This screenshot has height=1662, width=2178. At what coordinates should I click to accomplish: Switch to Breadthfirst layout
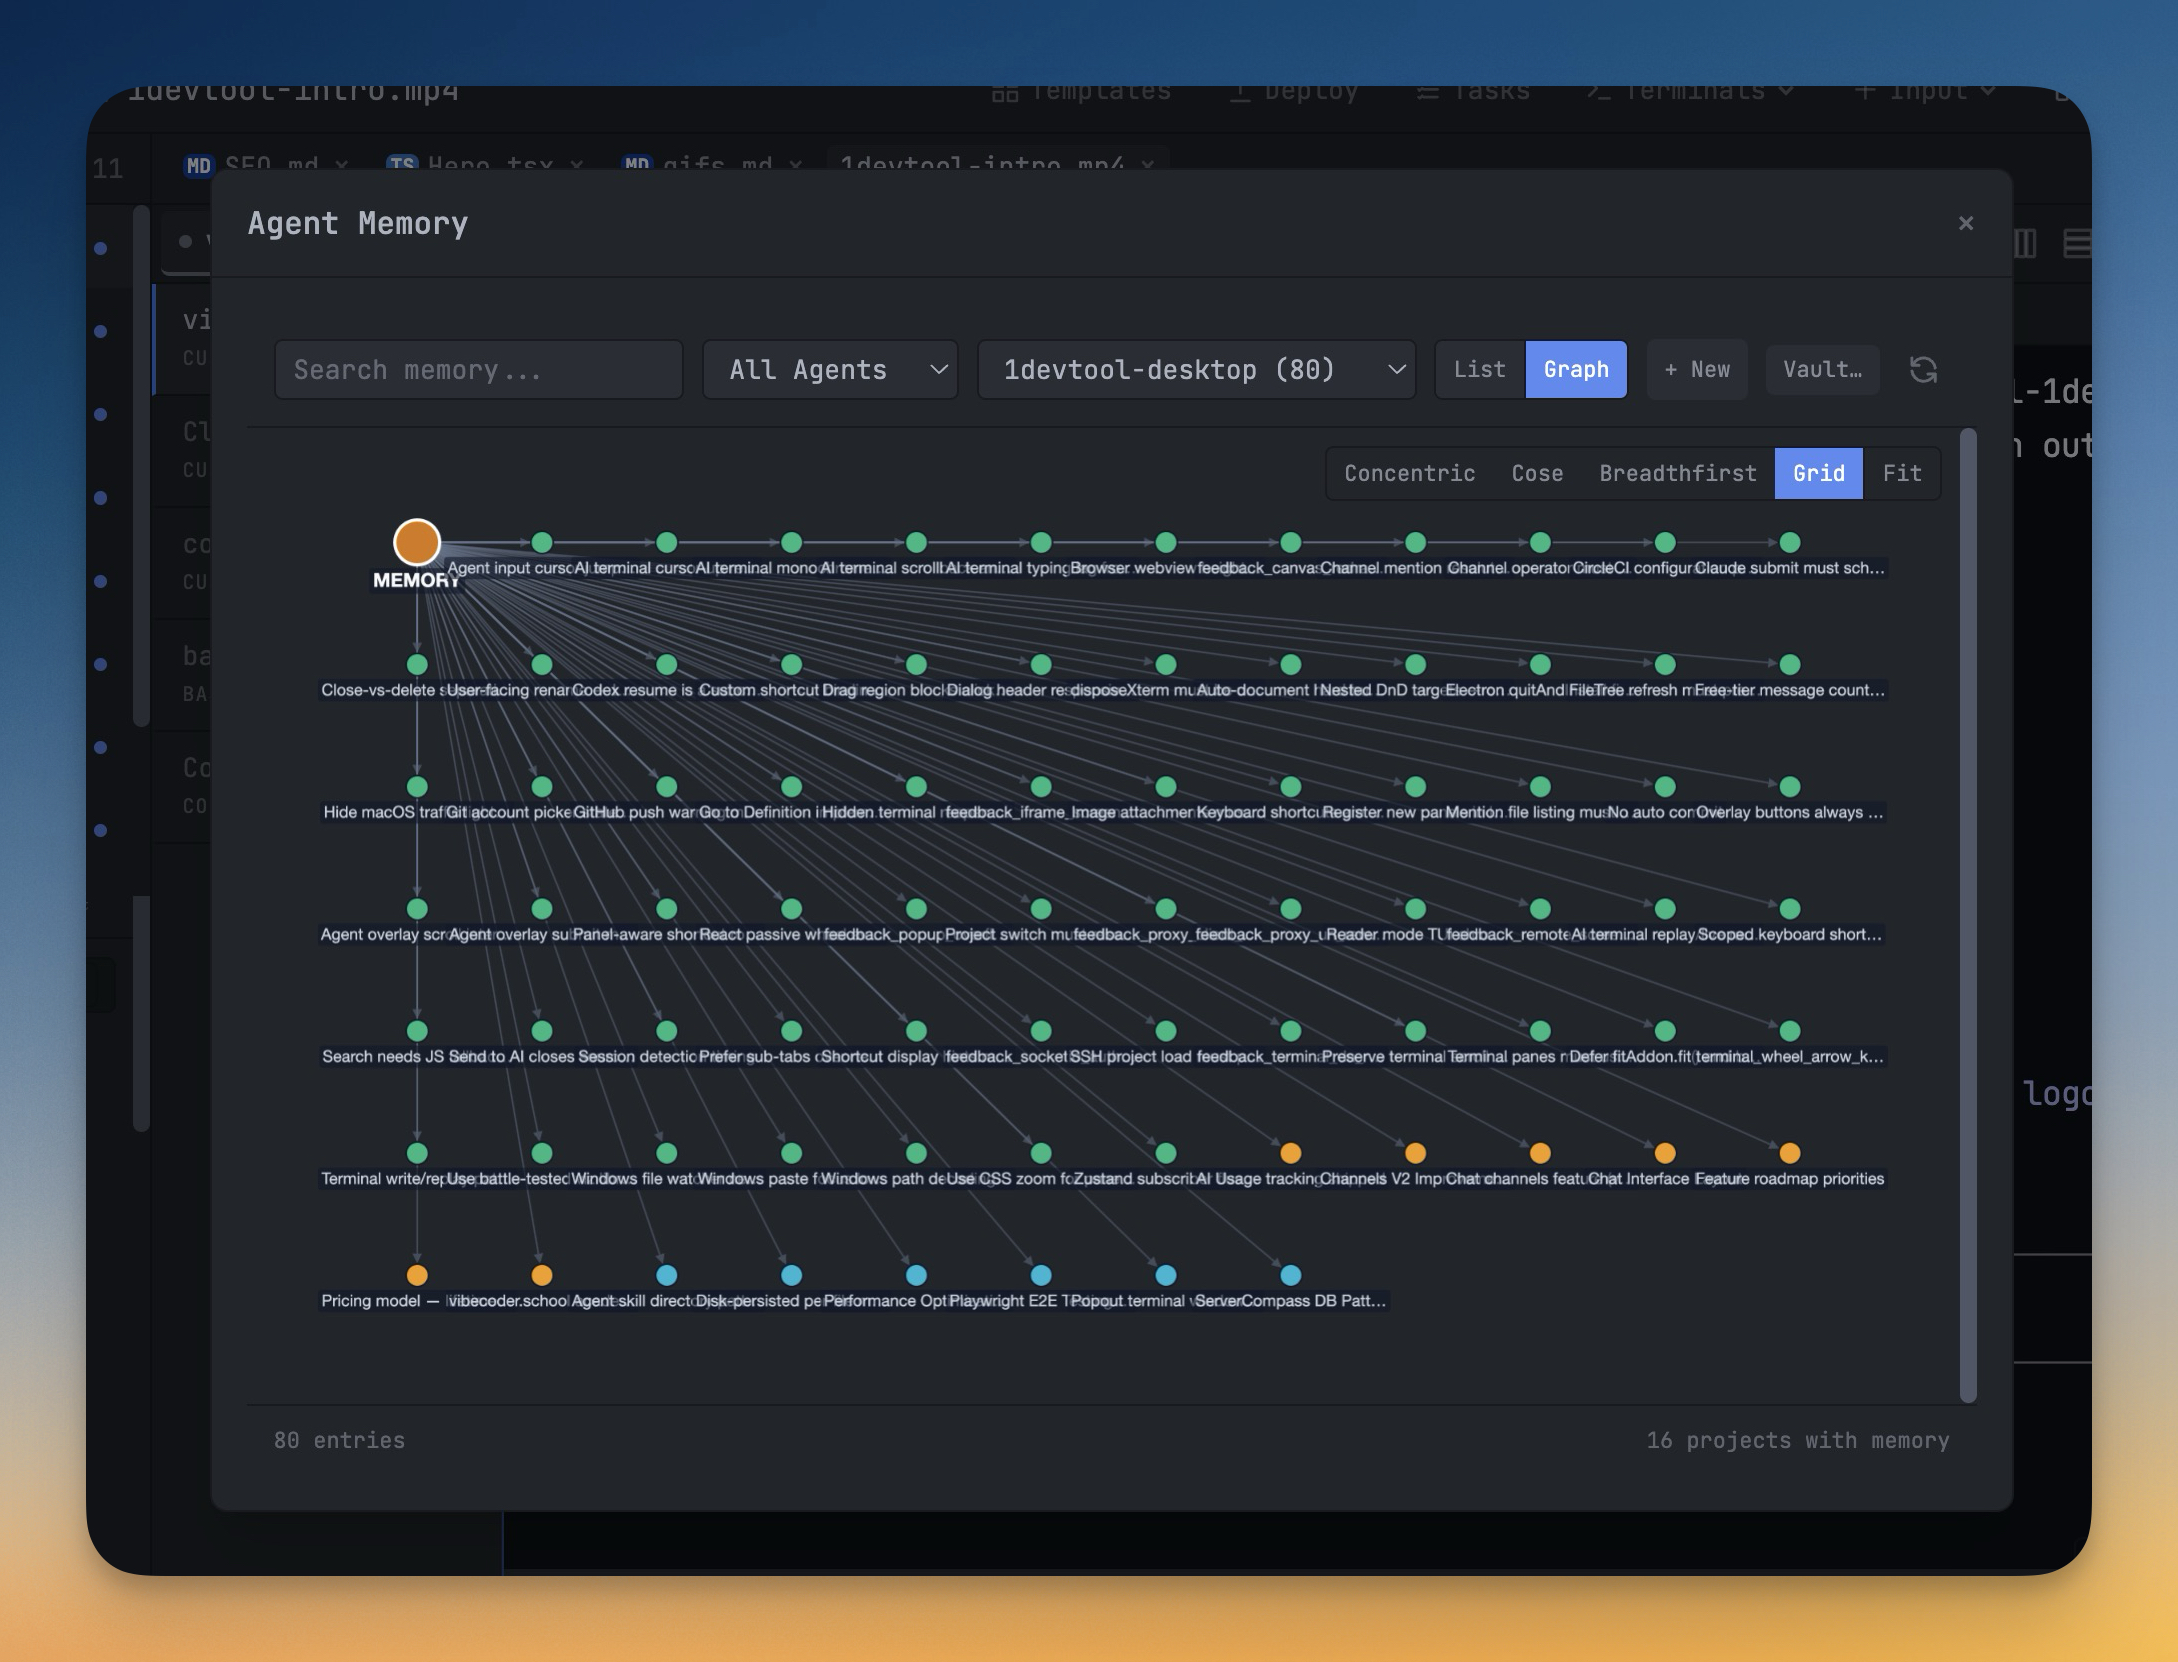(1677, 473)
